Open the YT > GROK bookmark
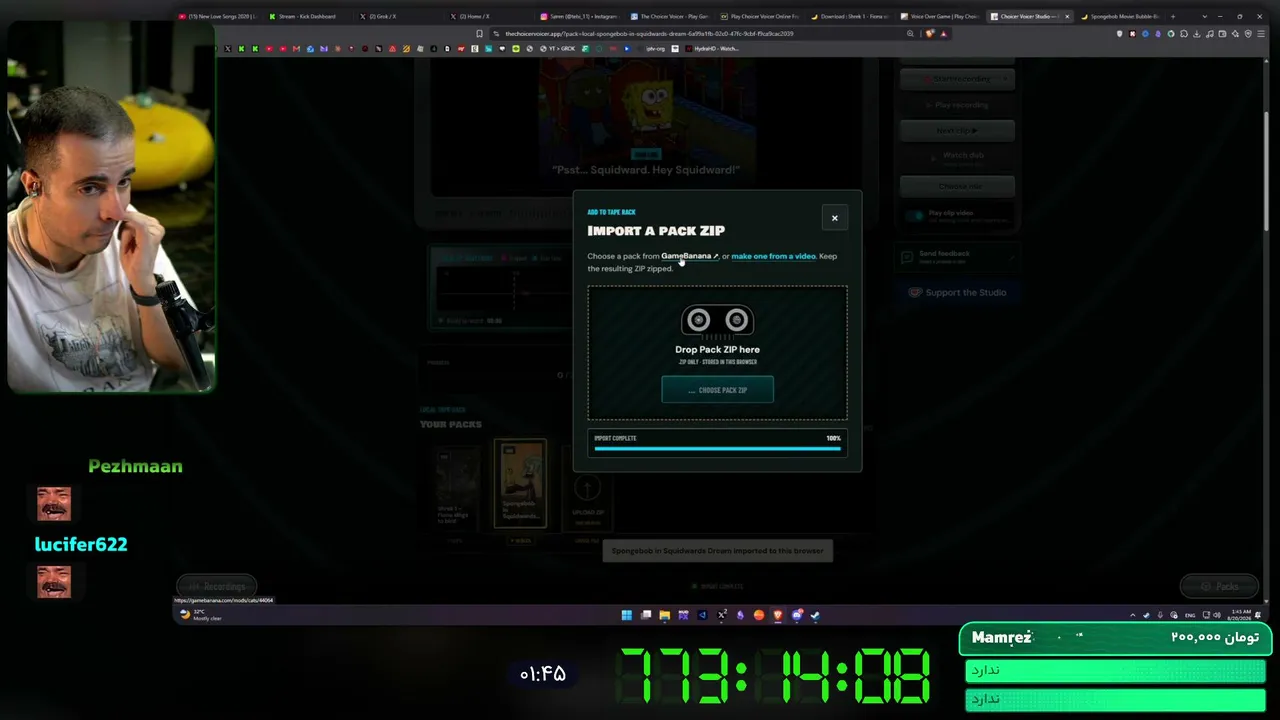 click(559, 48)
